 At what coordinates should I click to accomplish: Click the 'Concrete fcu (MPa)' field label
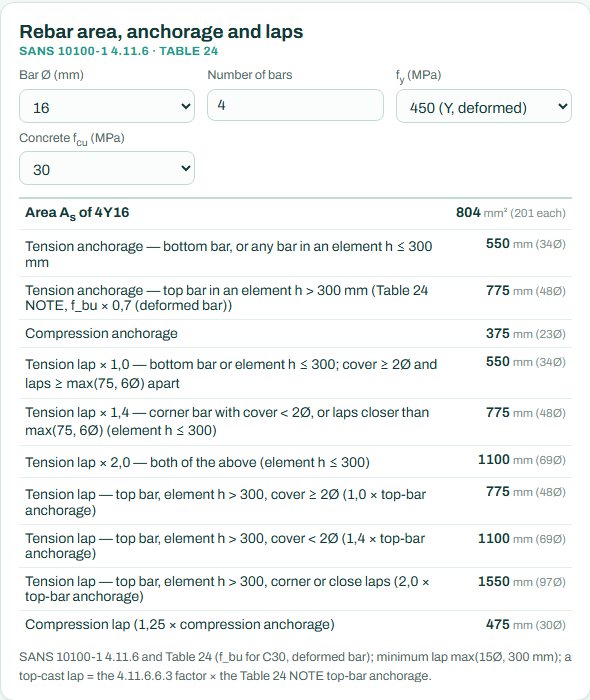(72, 138)
